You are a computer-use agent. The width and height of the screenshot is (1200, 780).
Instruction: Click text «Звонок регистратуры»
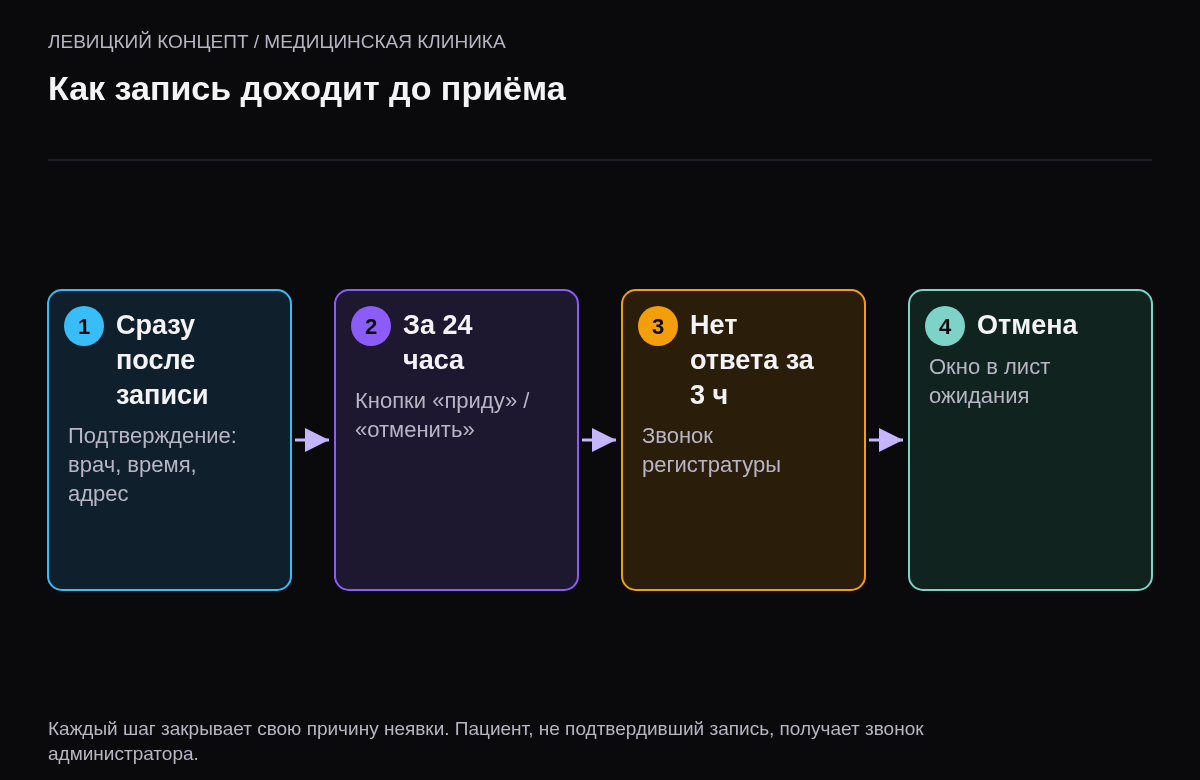(711, 450)
